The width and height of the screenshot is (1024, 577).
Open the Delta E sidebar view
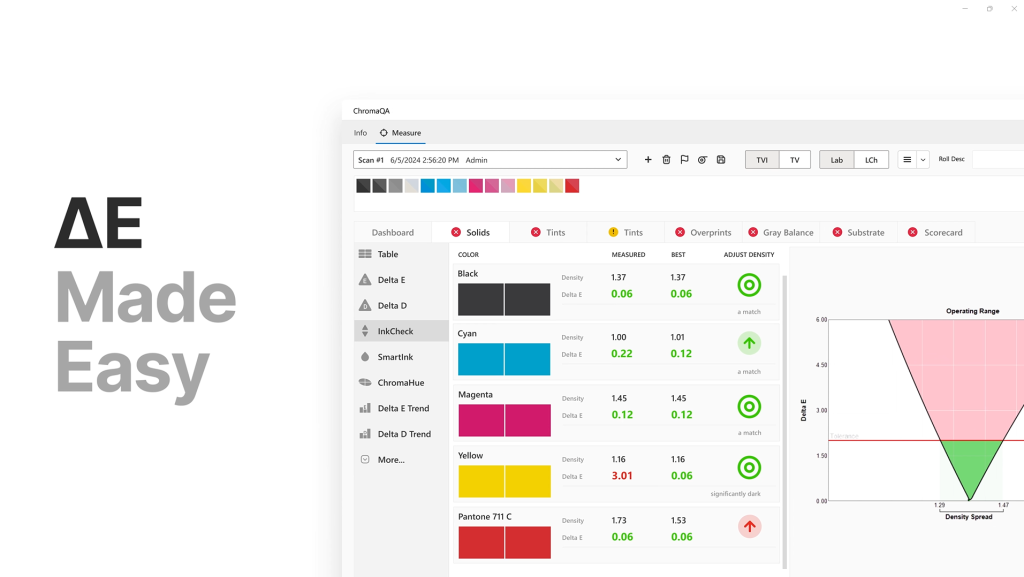point(391,280)
